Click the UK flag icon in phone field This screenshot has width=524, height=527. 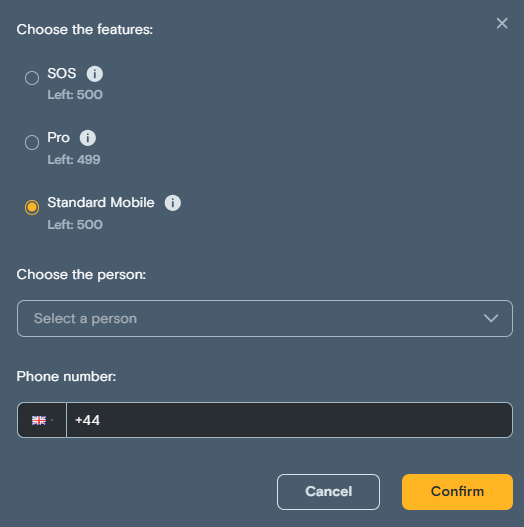39,420
